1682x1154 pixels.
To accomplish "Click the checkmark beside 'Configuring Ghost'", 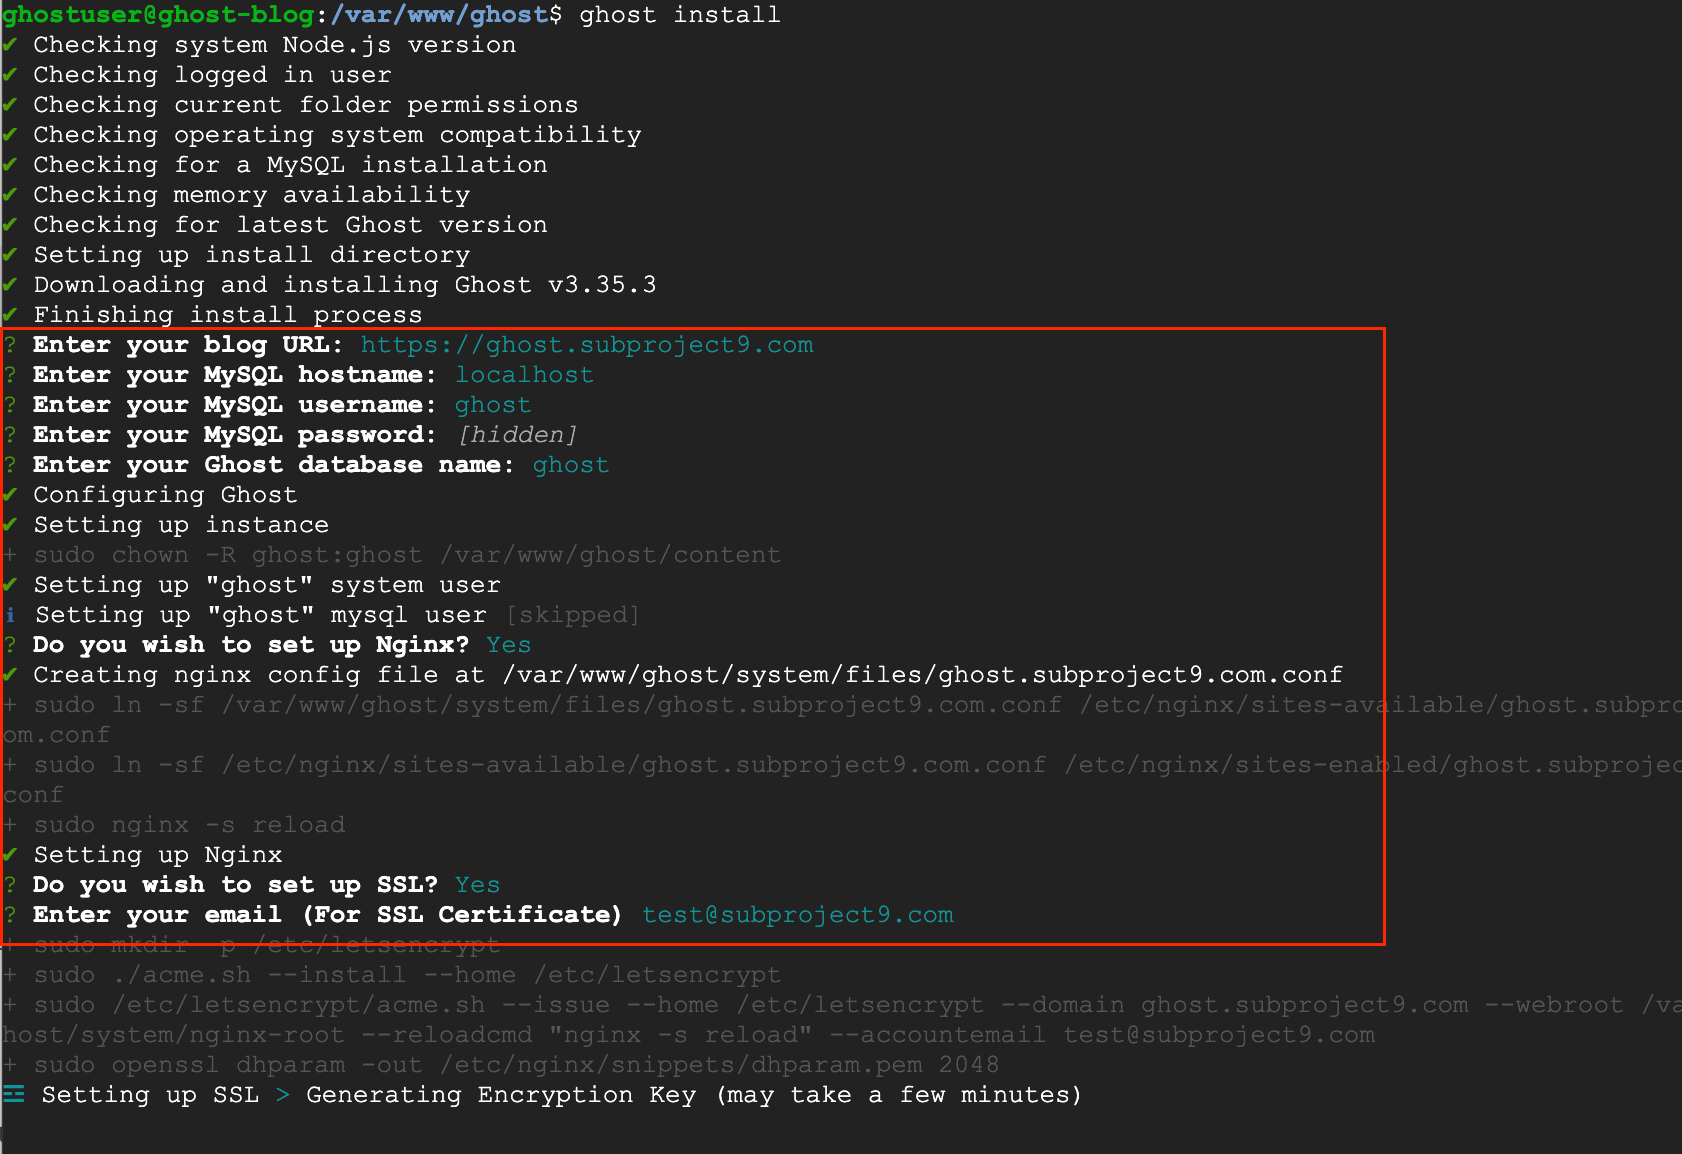I will [x=10, y=495].
